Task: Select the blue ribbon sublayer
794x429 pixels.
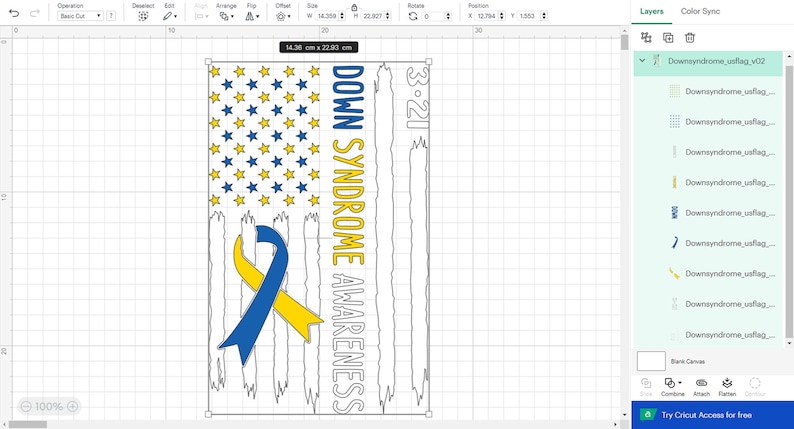Action: [708, 243]
